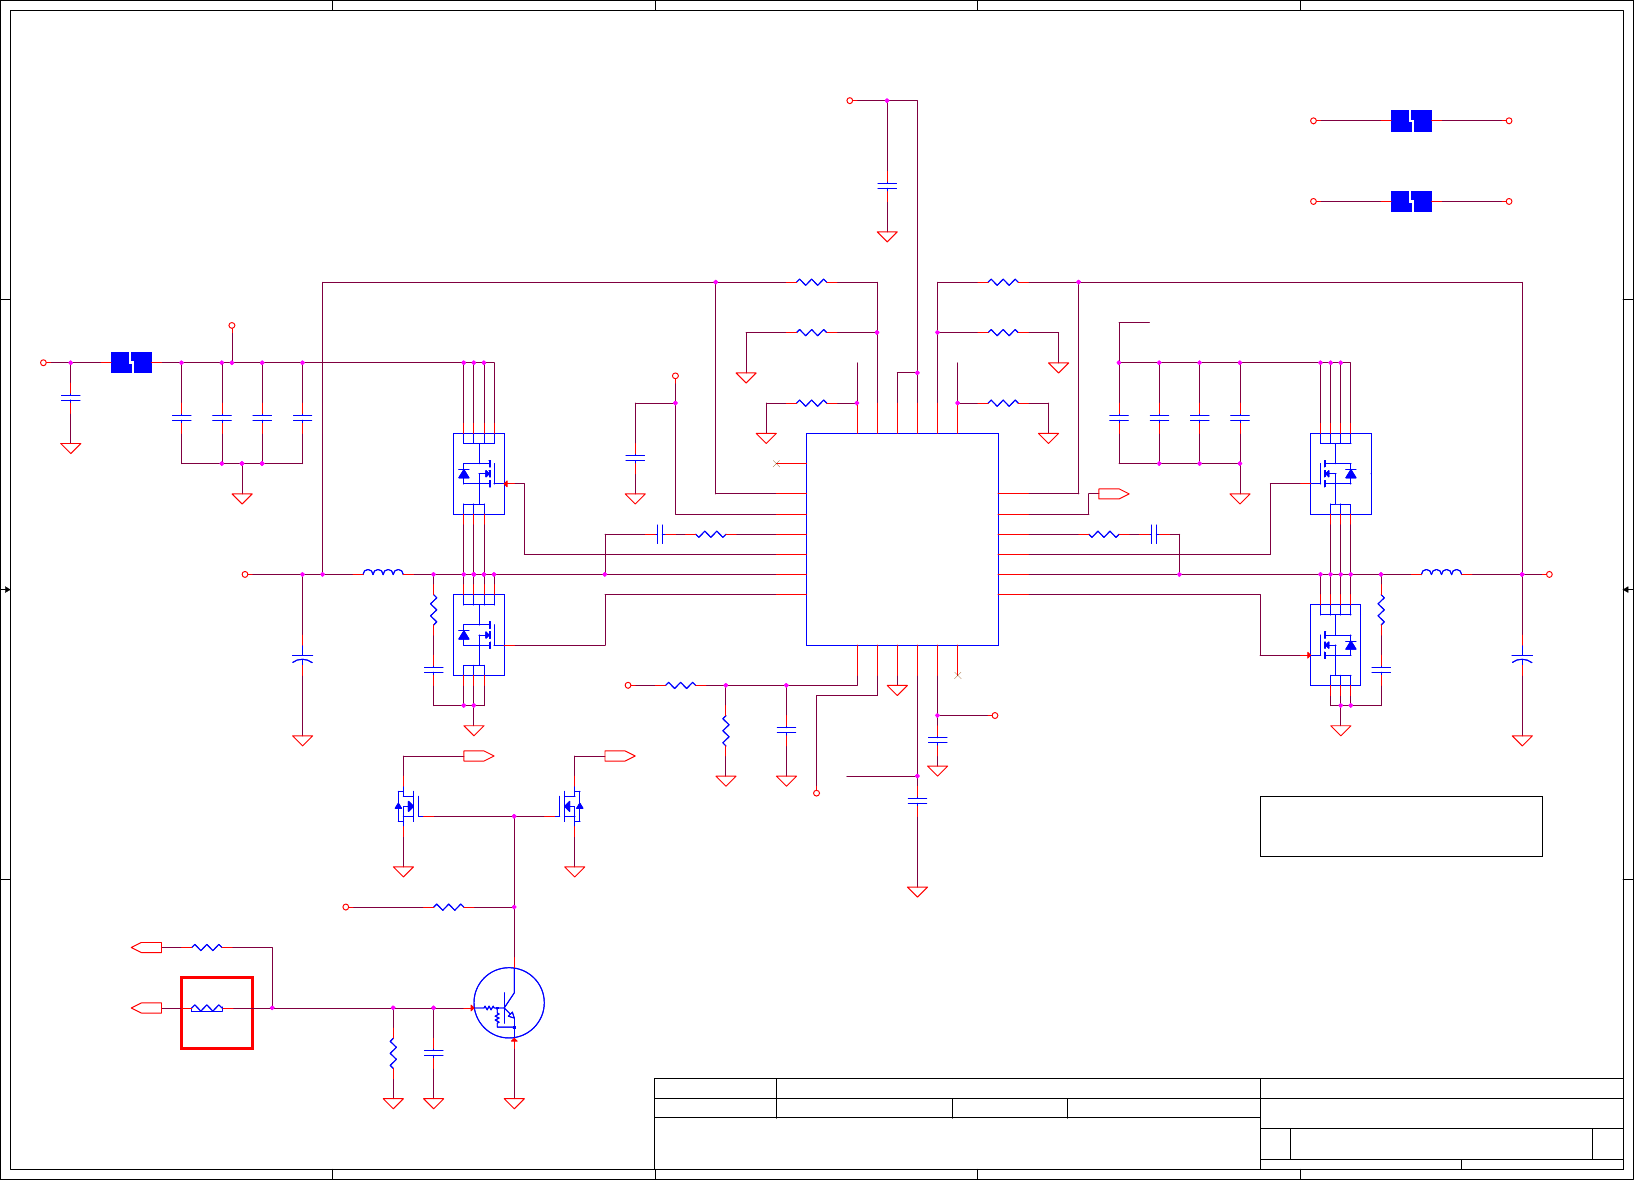Screen dimensions: 1634x1180
Task: Click the left output terminal circle
Action: point(245,574)
